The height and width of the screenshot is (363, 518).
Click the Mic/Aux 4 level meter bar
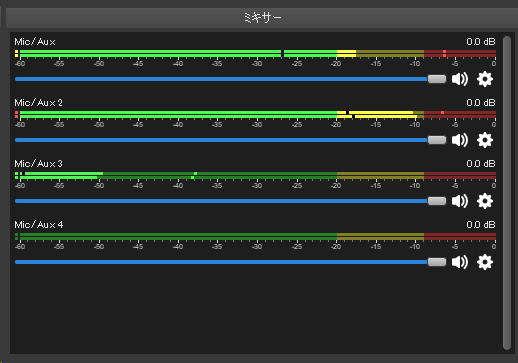pos(255,237)
